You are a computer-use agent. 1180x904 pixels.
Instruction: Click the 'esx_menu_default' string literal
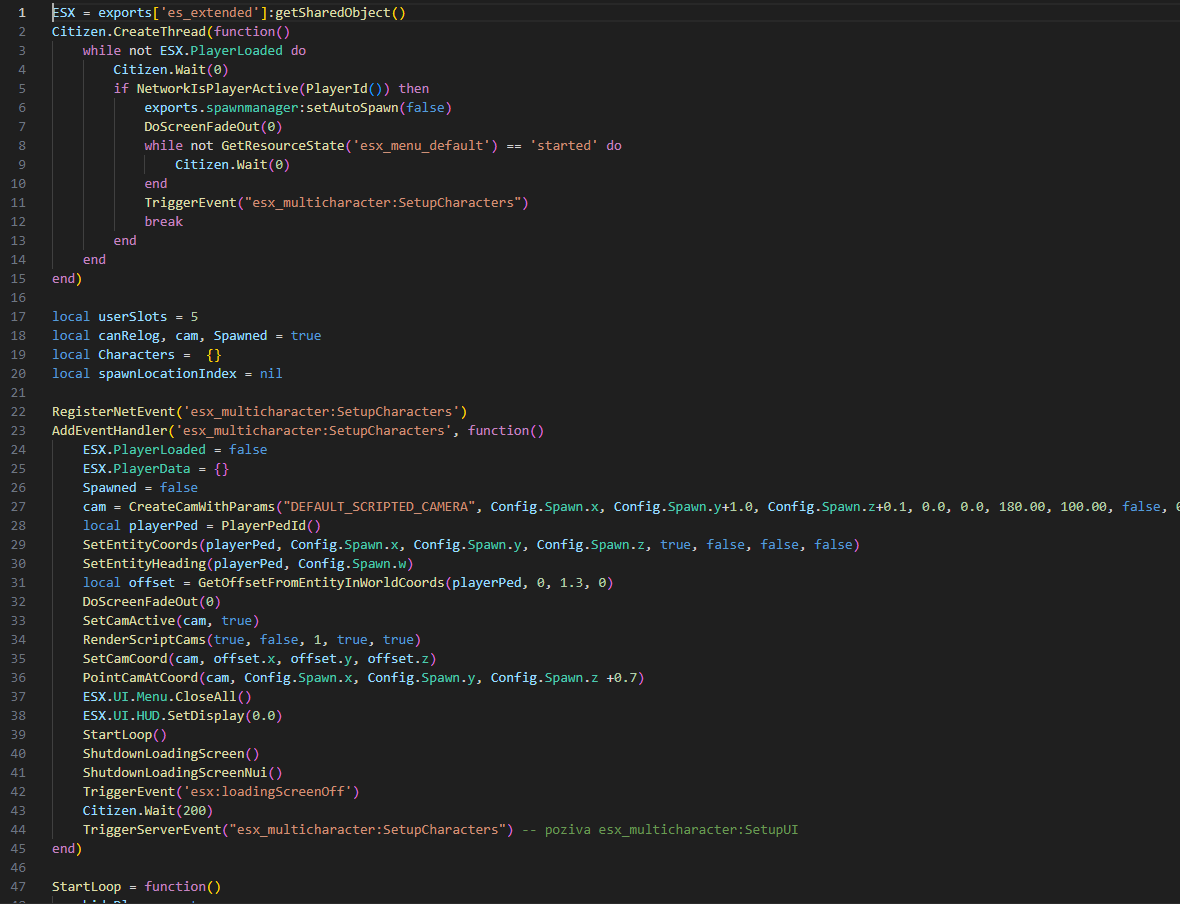421,146
